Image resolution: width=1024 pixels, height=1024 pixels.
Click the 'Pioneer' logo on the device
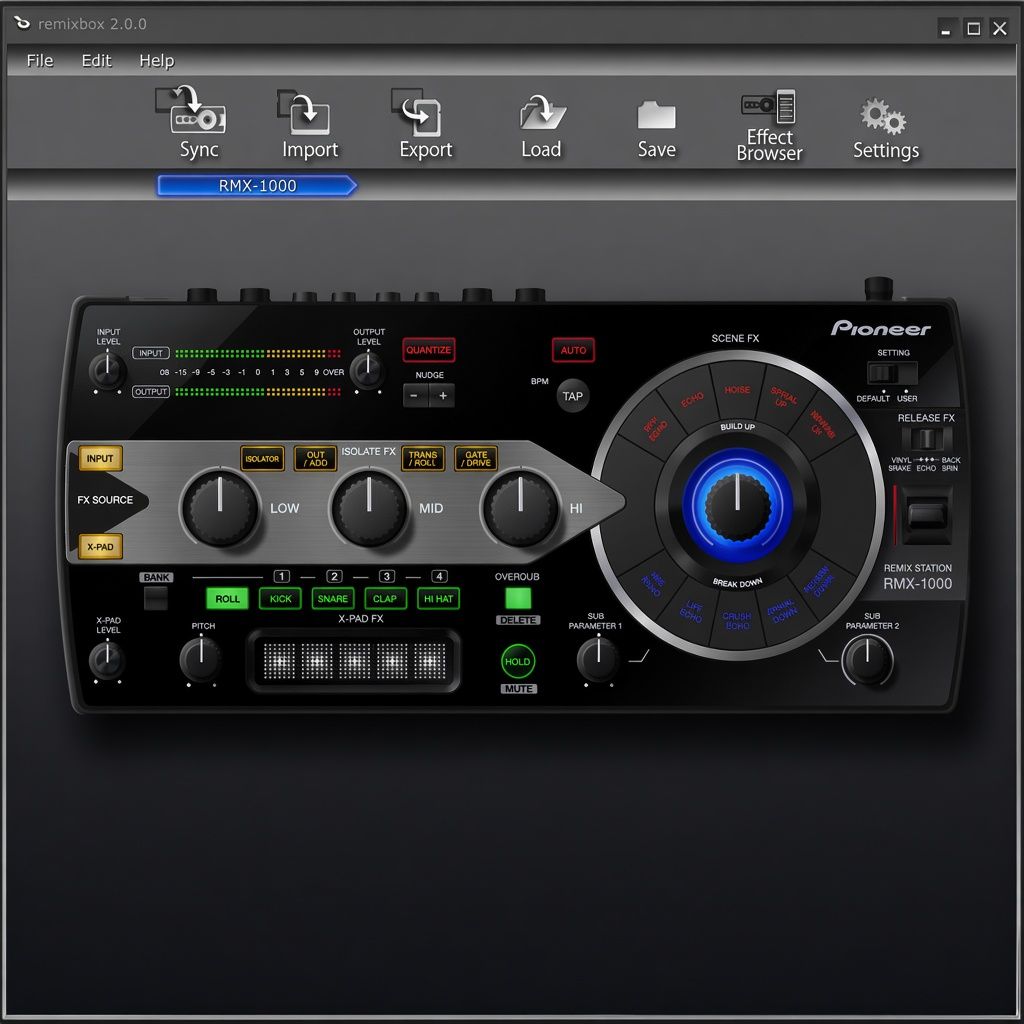click(x=880, y=328)
